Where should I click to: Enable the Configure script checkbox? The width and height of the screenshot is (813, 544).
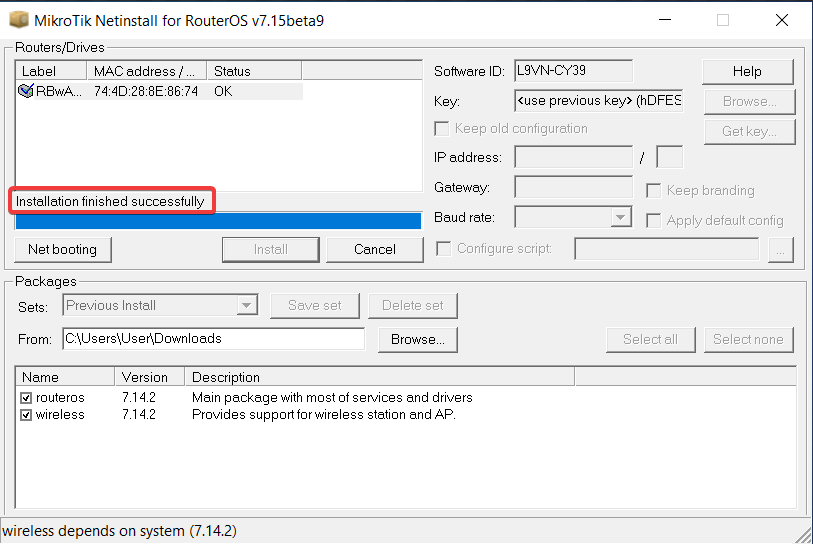click(x=443, y=249)
